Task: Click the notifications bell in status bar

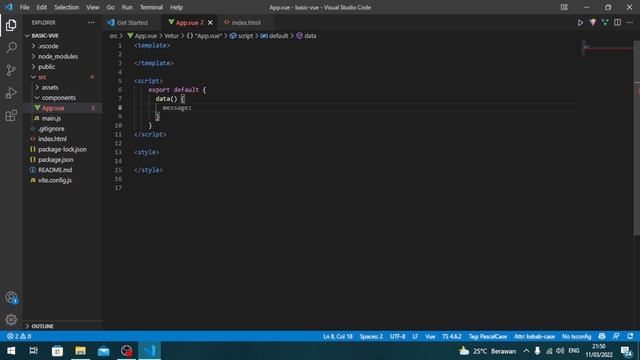Action: 630,336
